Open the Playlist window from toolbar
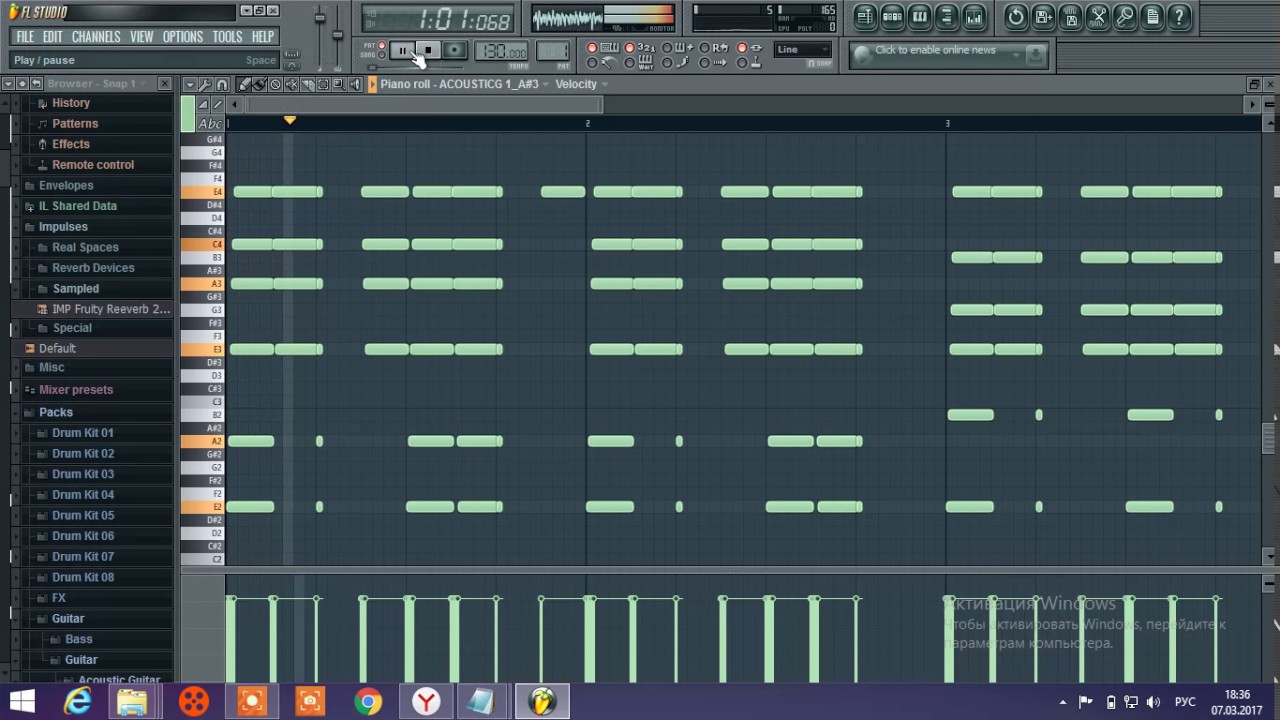1280x720 pixels. pyautogui.click(x=865, y=17)
